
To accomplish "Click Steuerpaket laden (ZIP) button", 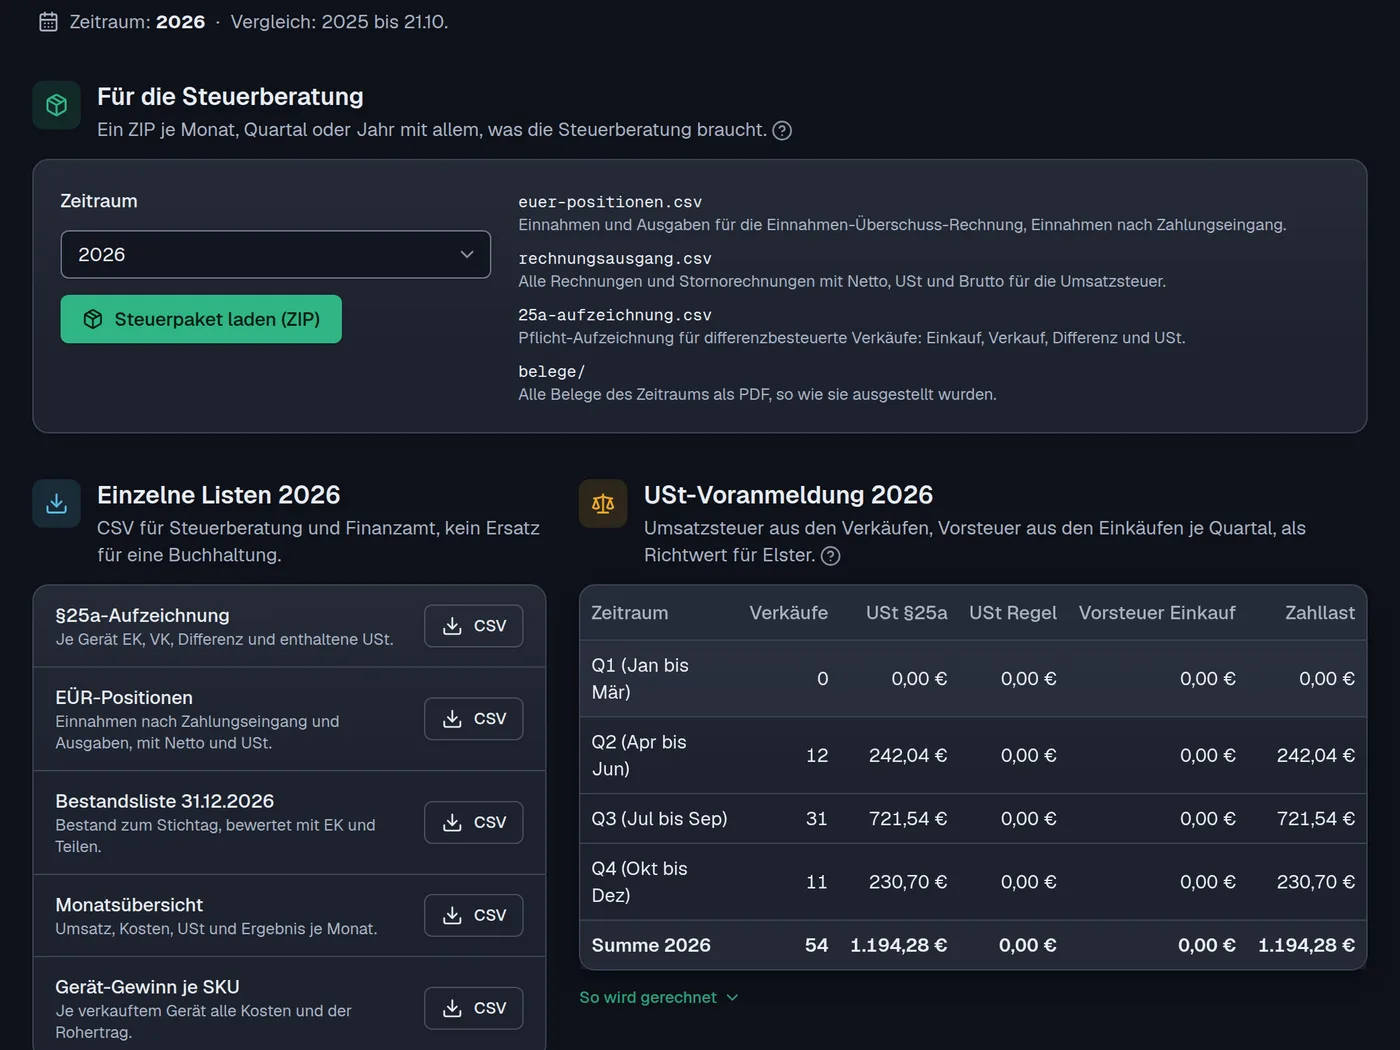I will 201,319.
